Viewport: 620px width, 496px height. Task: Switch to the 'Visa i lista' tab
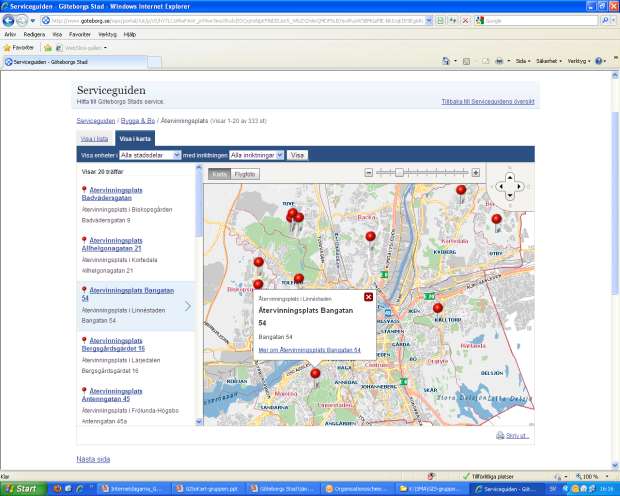[95, 139]
